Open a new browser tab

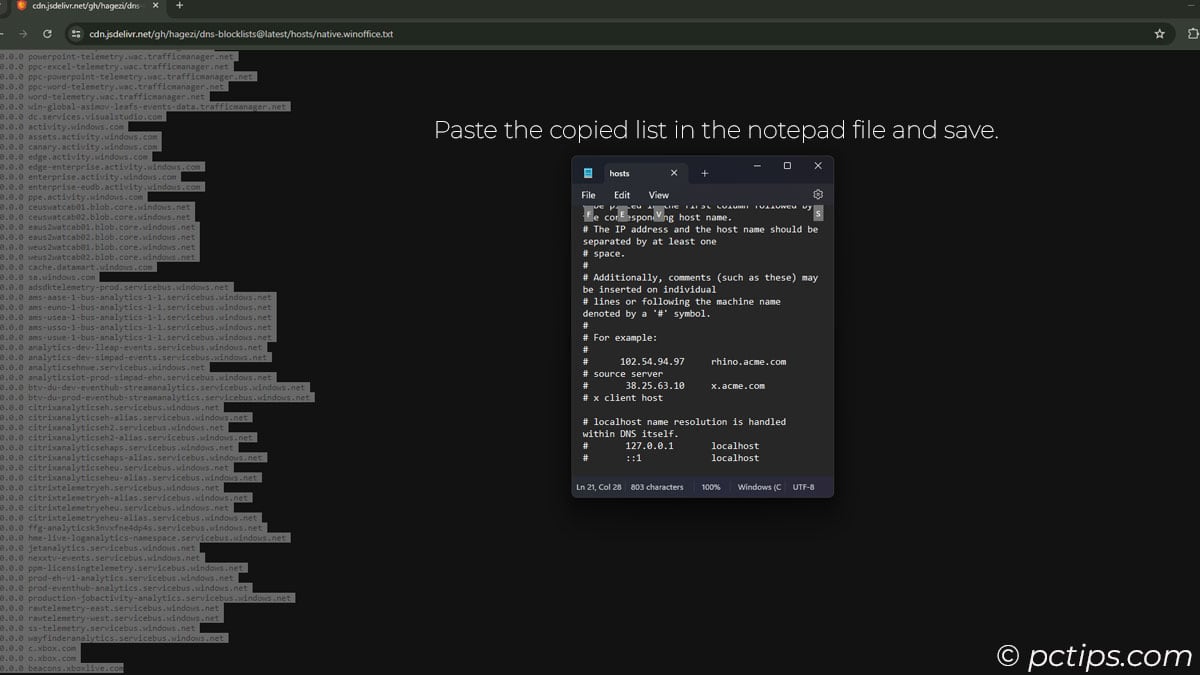pyautogui.click(x=179, y=6)
